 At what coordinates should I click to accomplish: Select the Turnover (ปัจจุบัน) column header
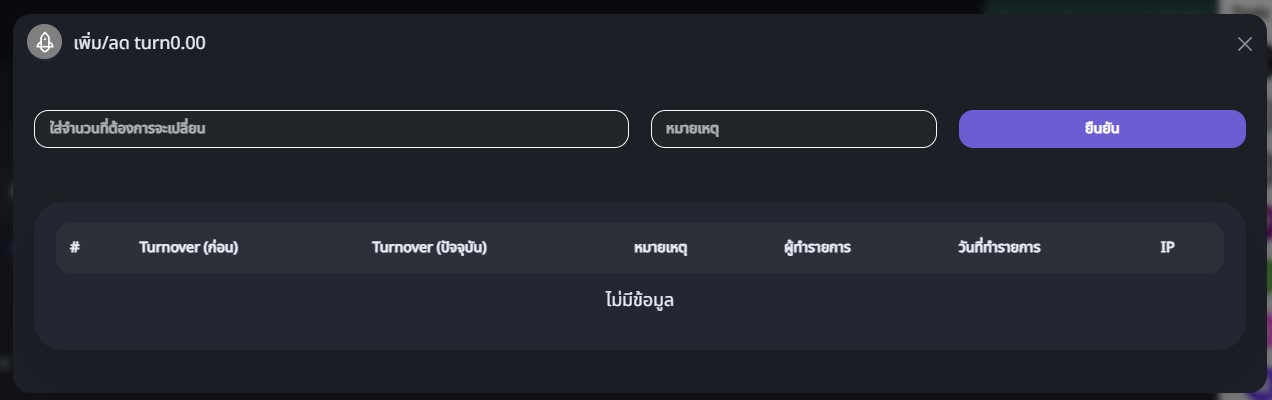[429, 247]
